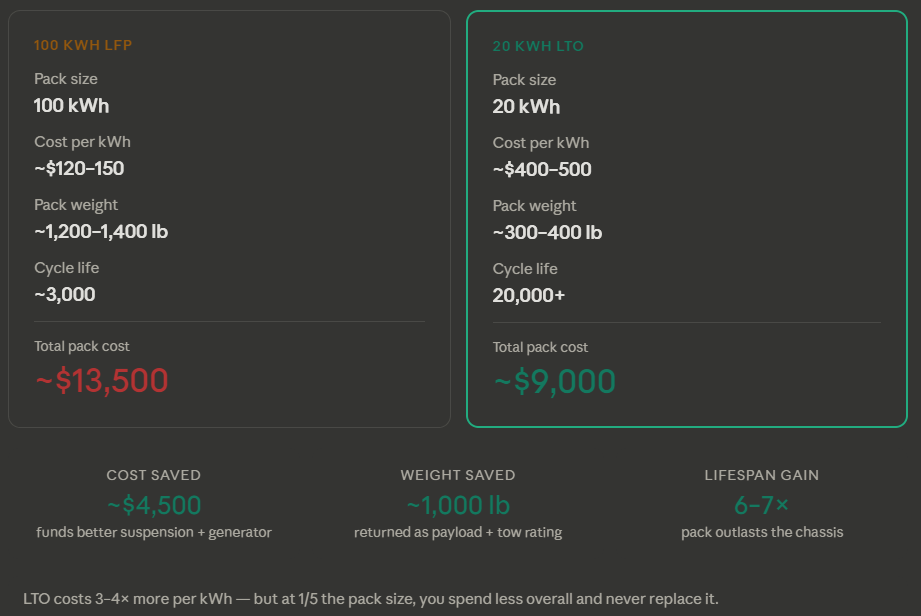Image resolution: width=921 pixels, height=616 pixels.
Task: Select the ~$9,000 total pack cost
Action: [x=554, y=381]
